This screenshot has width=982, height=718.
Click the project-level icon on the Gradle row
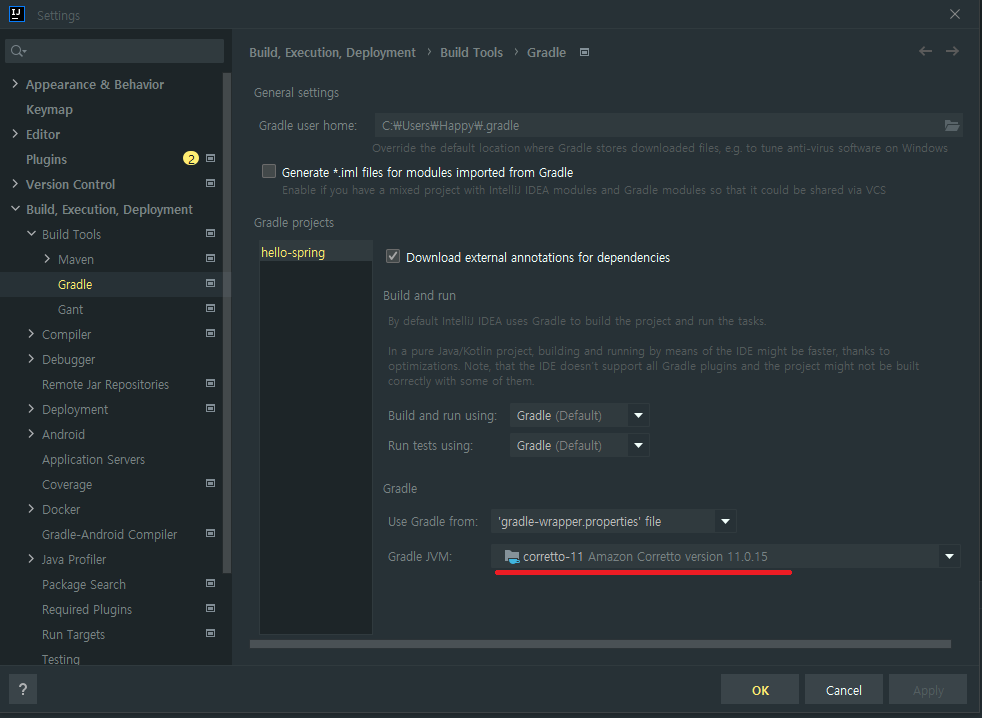[210, 284]
